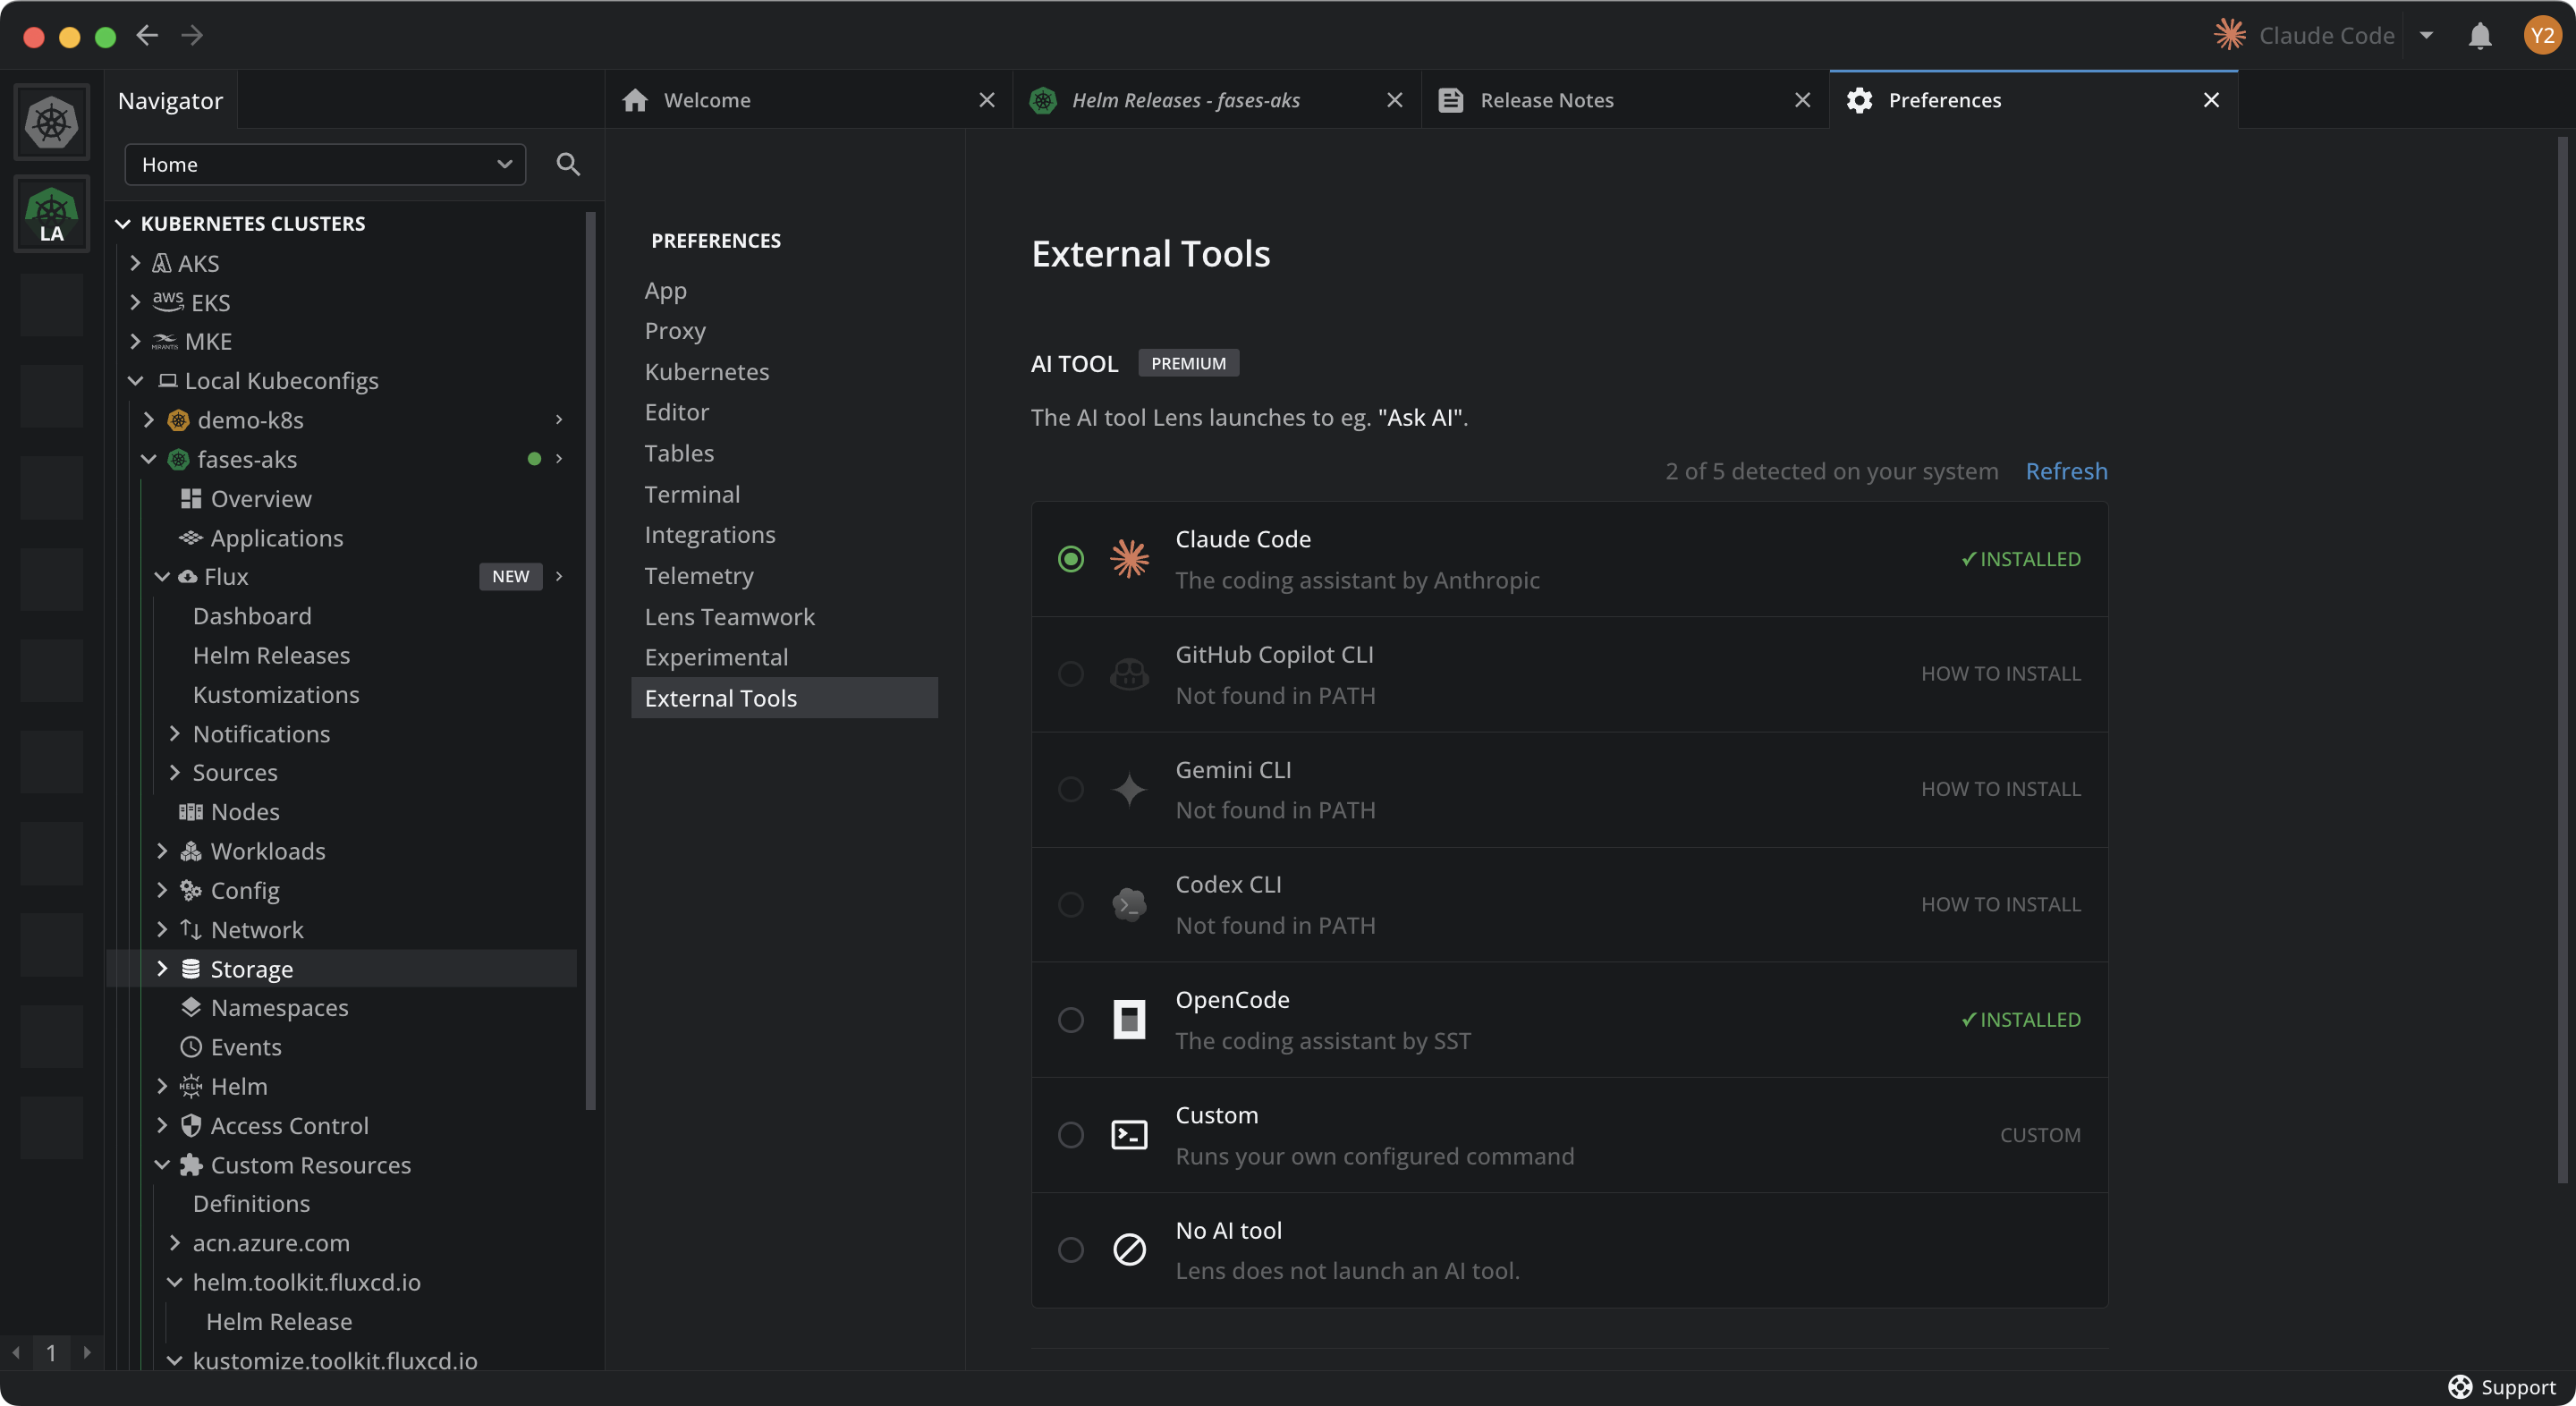Switch to Helm Releases - fases-aks tab
This screenshot has height=1406, width=2576.
pos(1216,100)
